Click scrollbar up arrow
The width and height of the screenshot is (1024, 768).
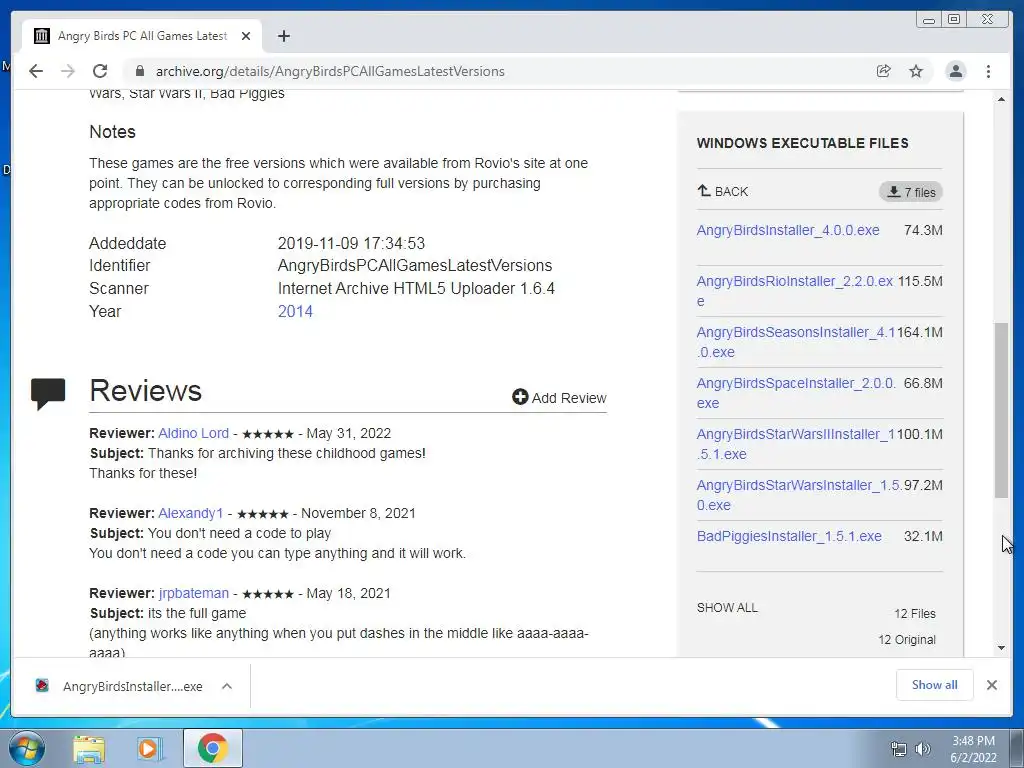pos(1001,99)
